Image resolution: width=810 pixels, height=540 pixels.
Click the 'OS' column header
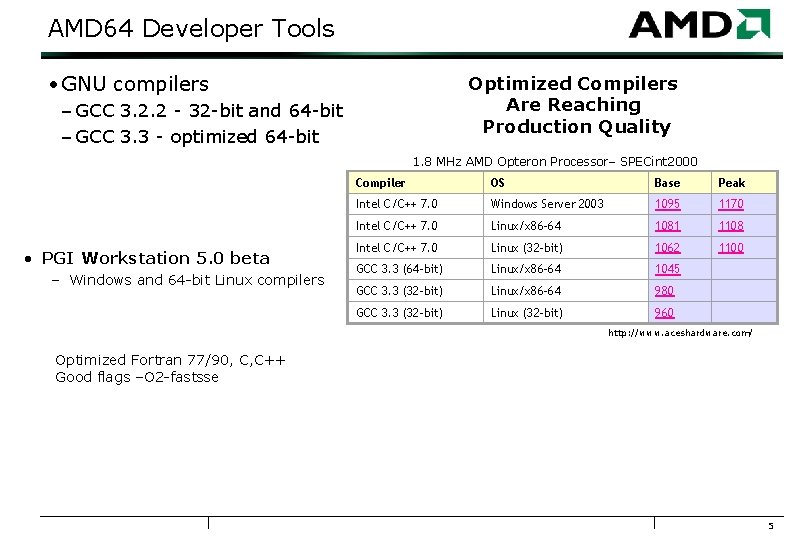coord(497,183)
